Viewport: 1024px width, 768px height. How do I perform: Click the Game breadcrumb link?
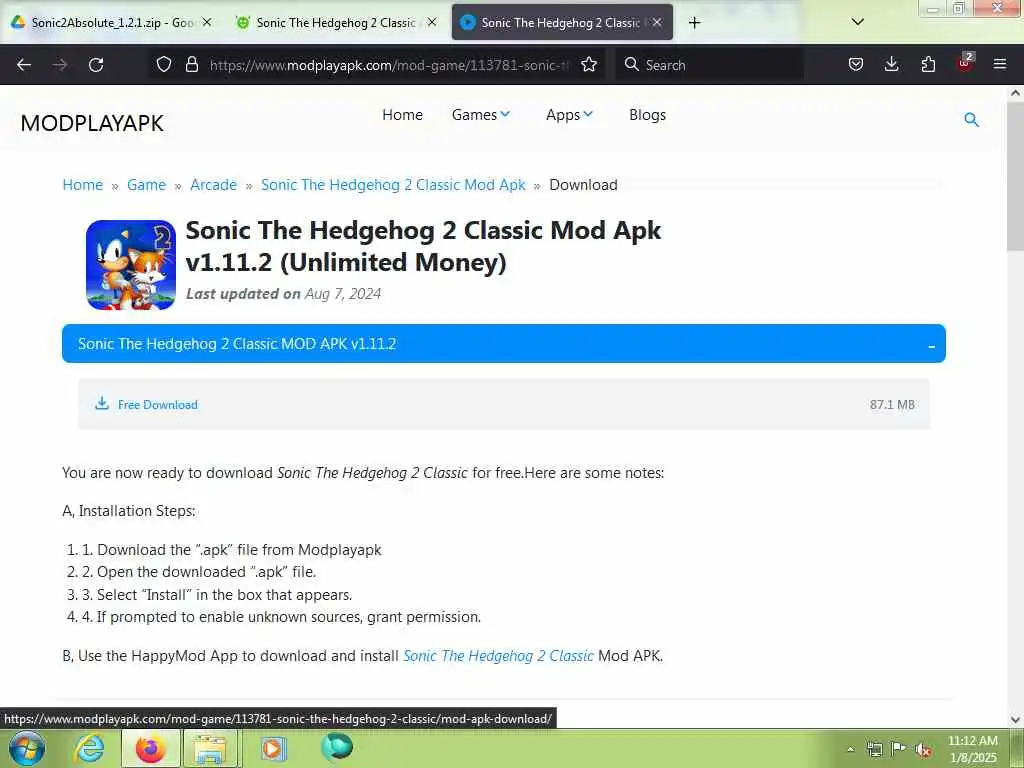point(146,185)
